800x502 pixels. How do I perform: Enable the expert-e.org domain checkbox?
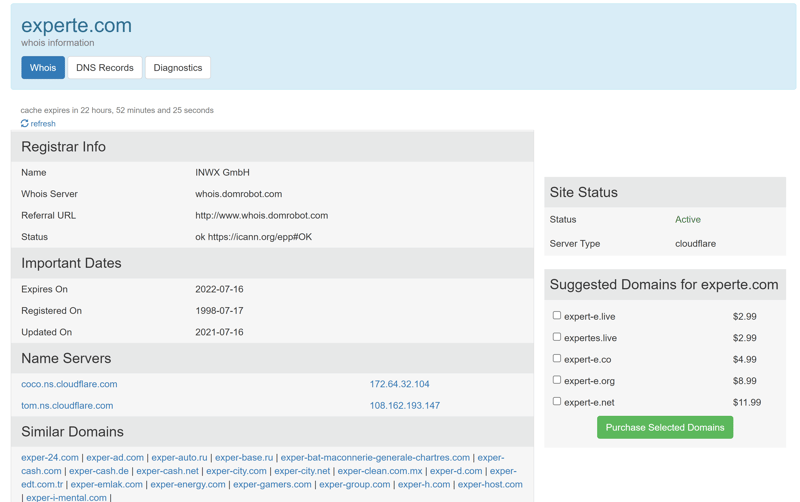[557, 380]
